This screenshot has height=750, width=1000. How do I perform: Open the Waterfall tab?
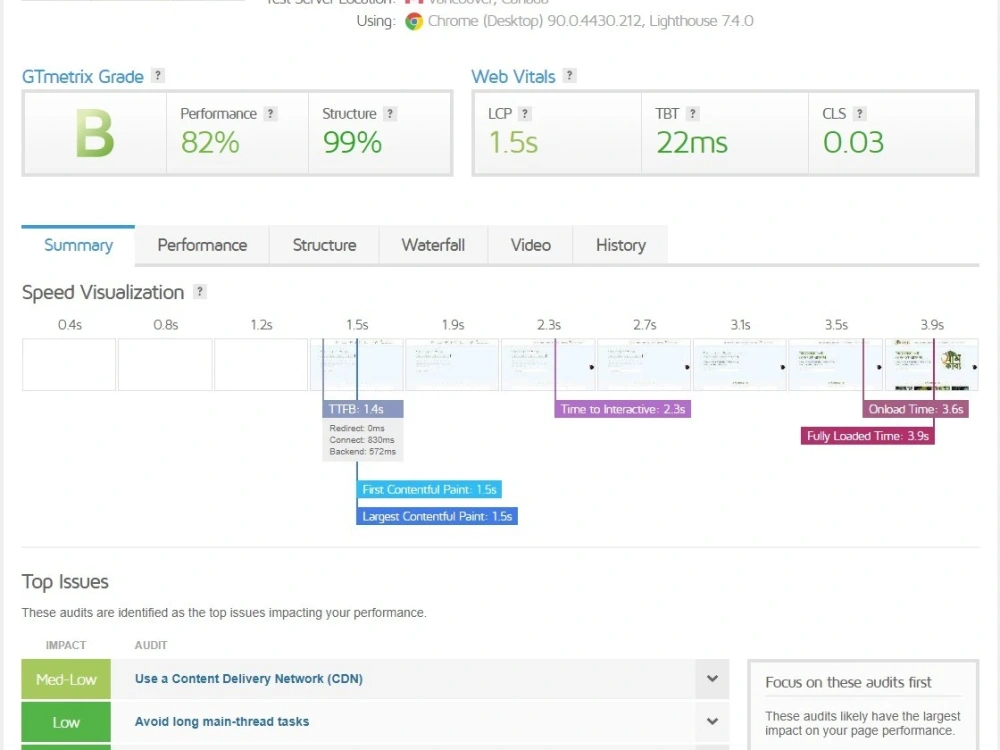pos(433,245)
